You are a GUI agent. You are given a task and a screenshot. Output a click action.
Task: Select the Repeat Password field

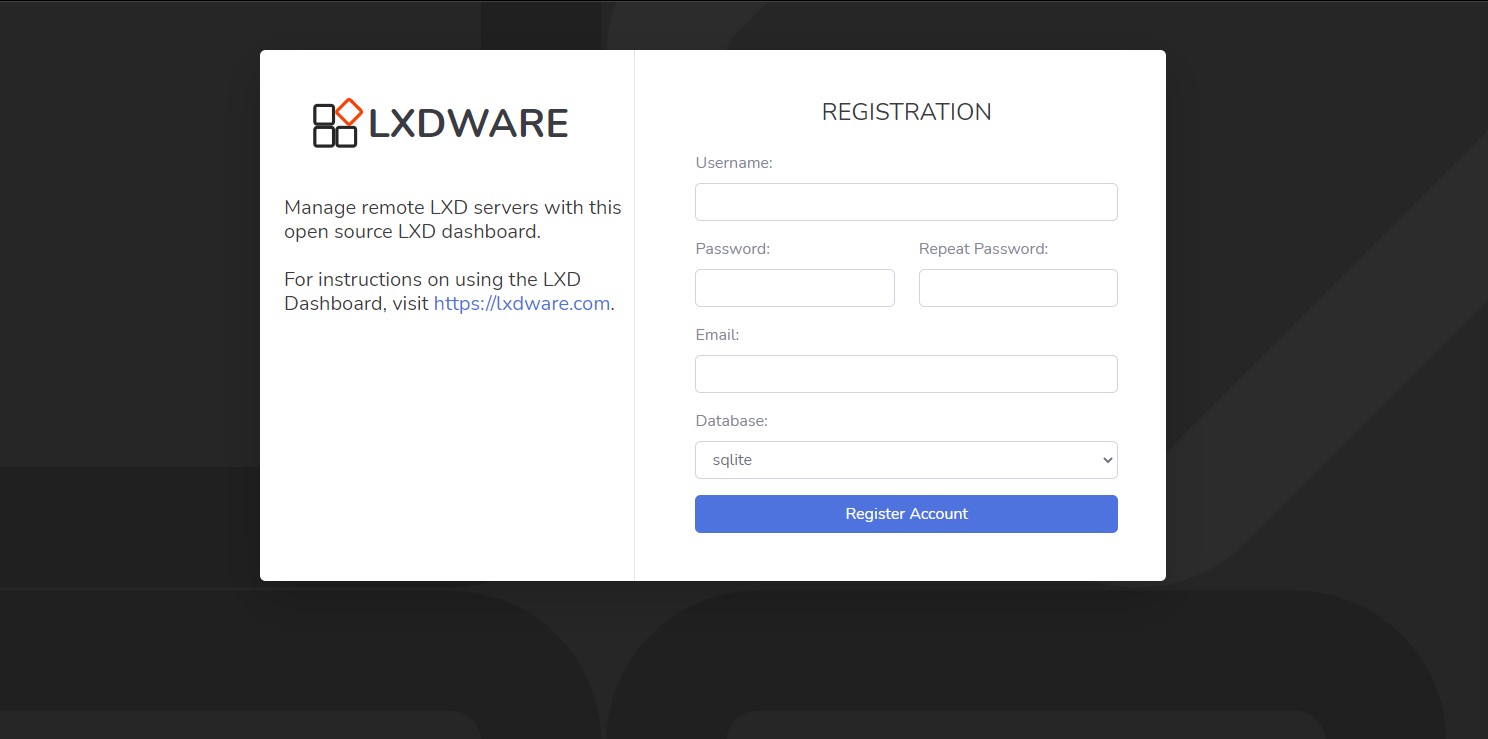[x=1017, y=288]
